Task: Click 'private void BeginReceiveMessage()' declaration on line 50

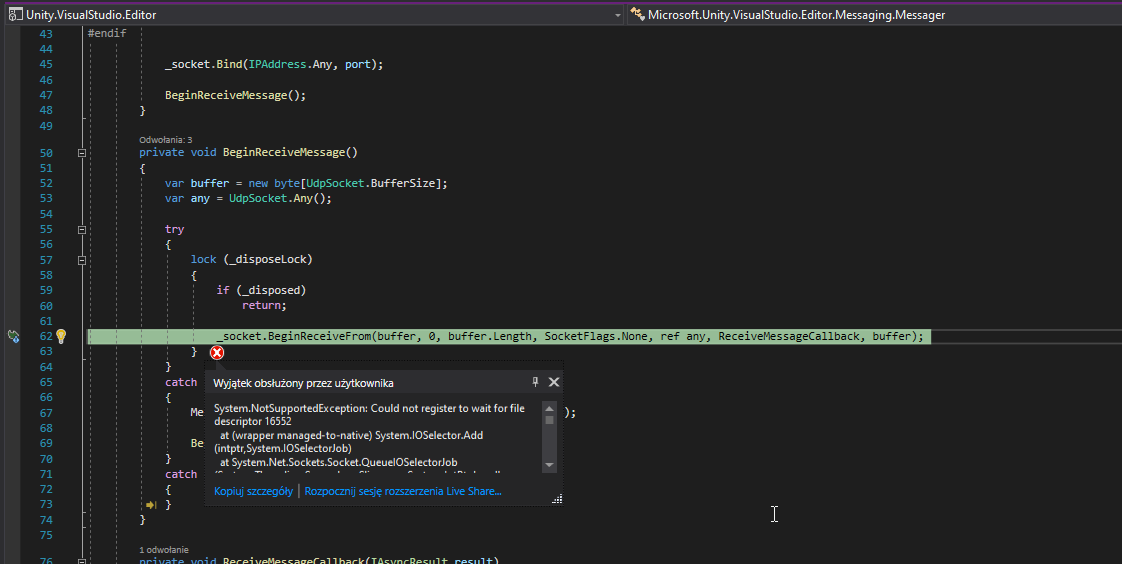Action: tap(248, 152)
